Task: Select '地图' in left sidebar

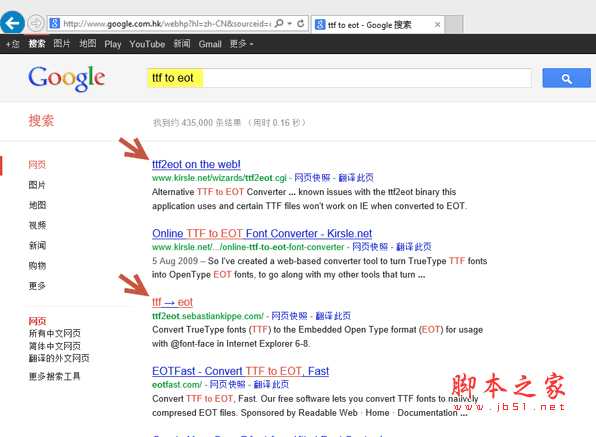Action: [37, 205]
